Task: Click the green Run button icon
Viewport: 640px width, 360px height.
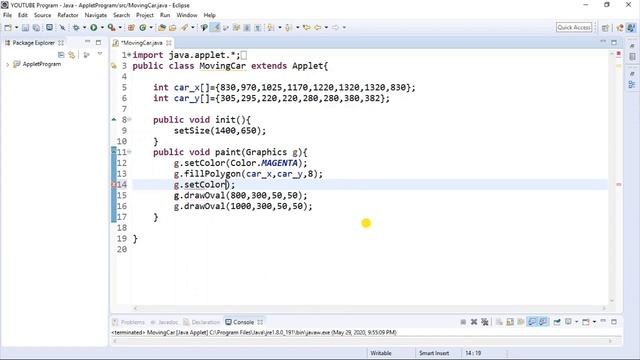Action: point(93,27)
